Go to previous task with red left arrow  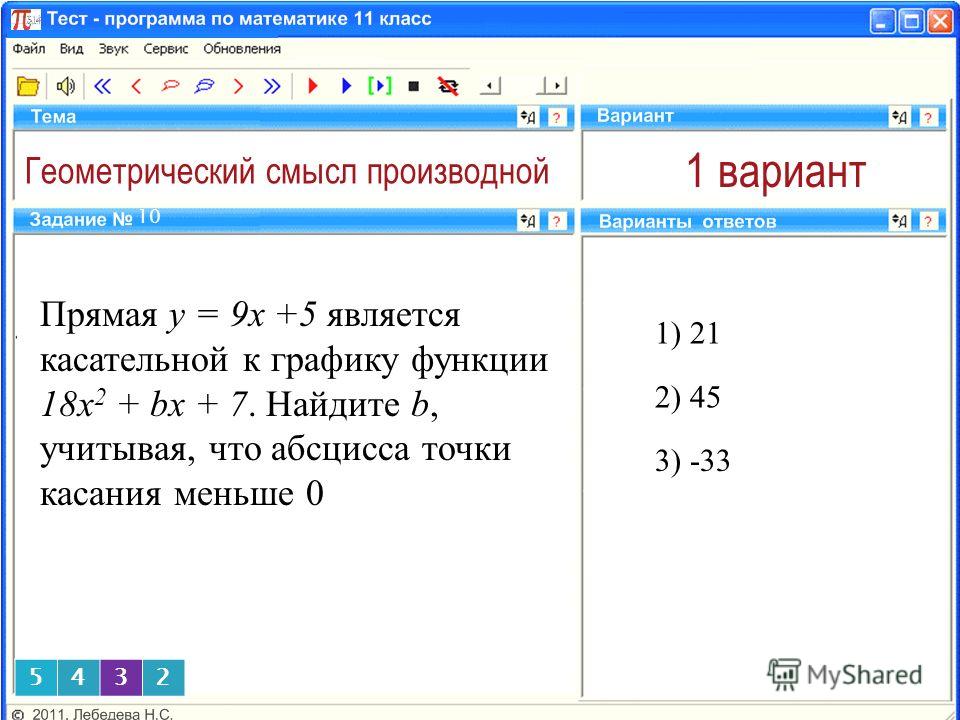click(136, 86)
